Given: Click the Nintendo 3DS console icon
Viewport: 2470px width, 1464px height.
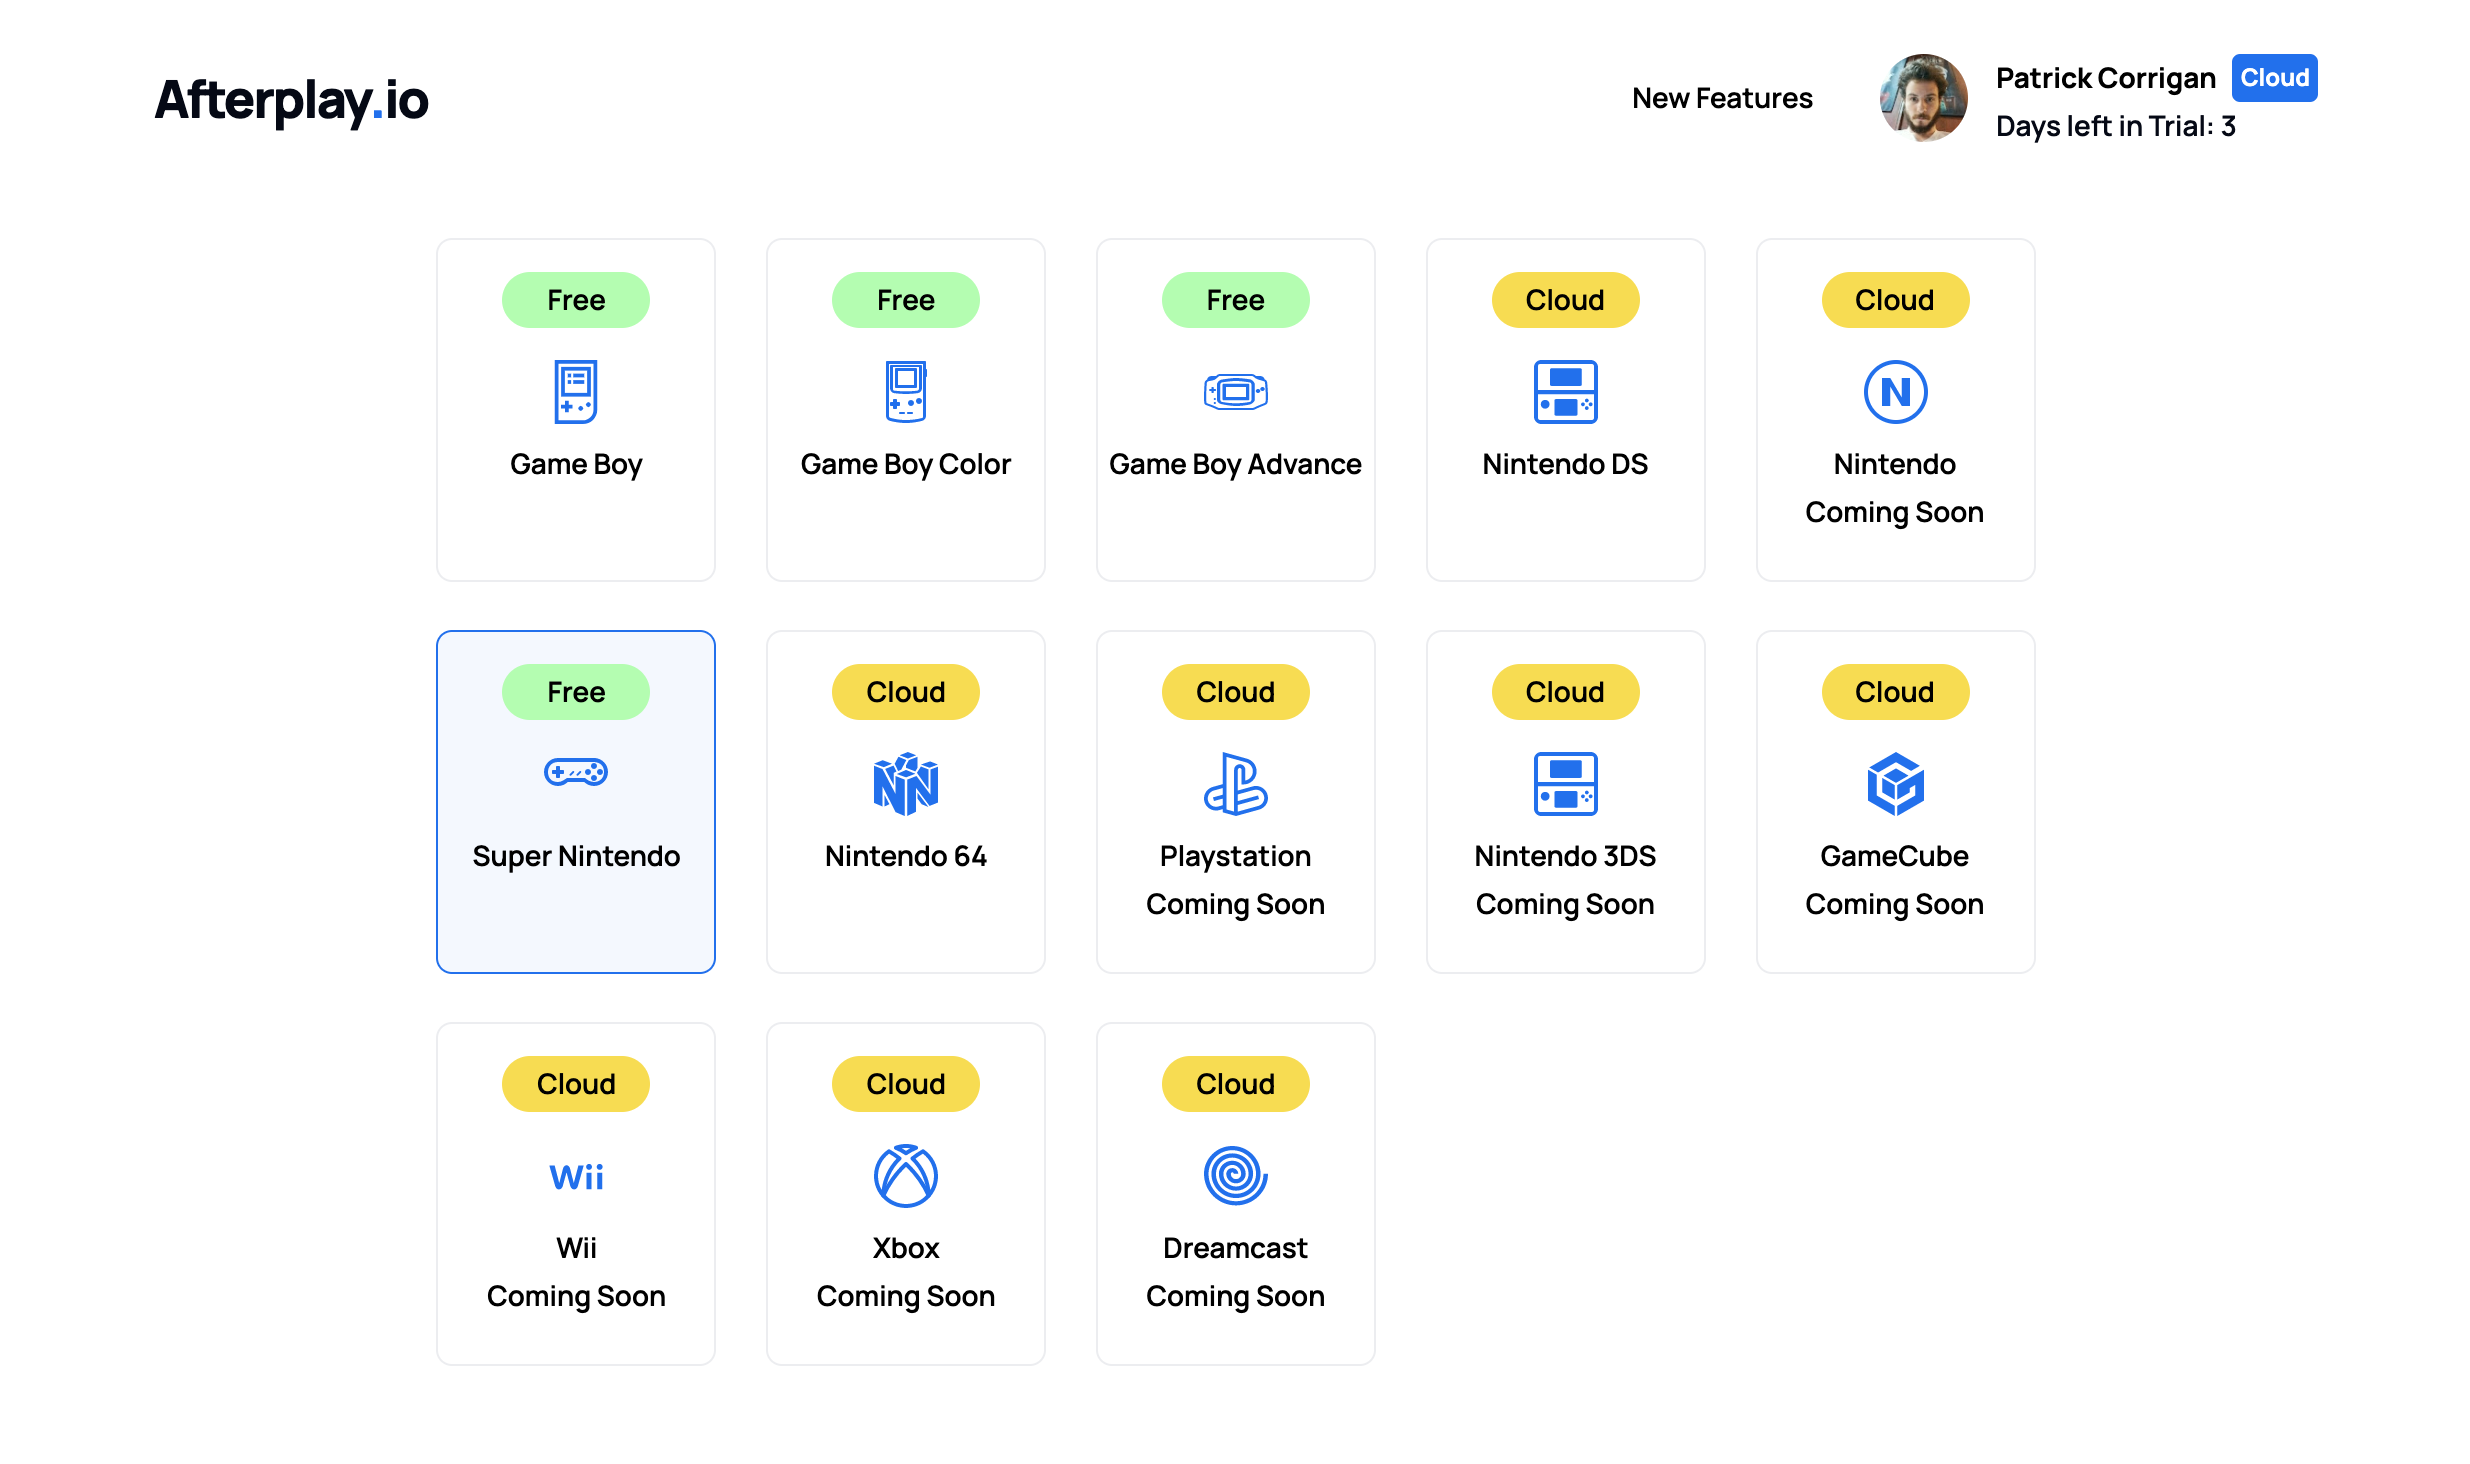Looking at the screenshot, I should 1565,784.
